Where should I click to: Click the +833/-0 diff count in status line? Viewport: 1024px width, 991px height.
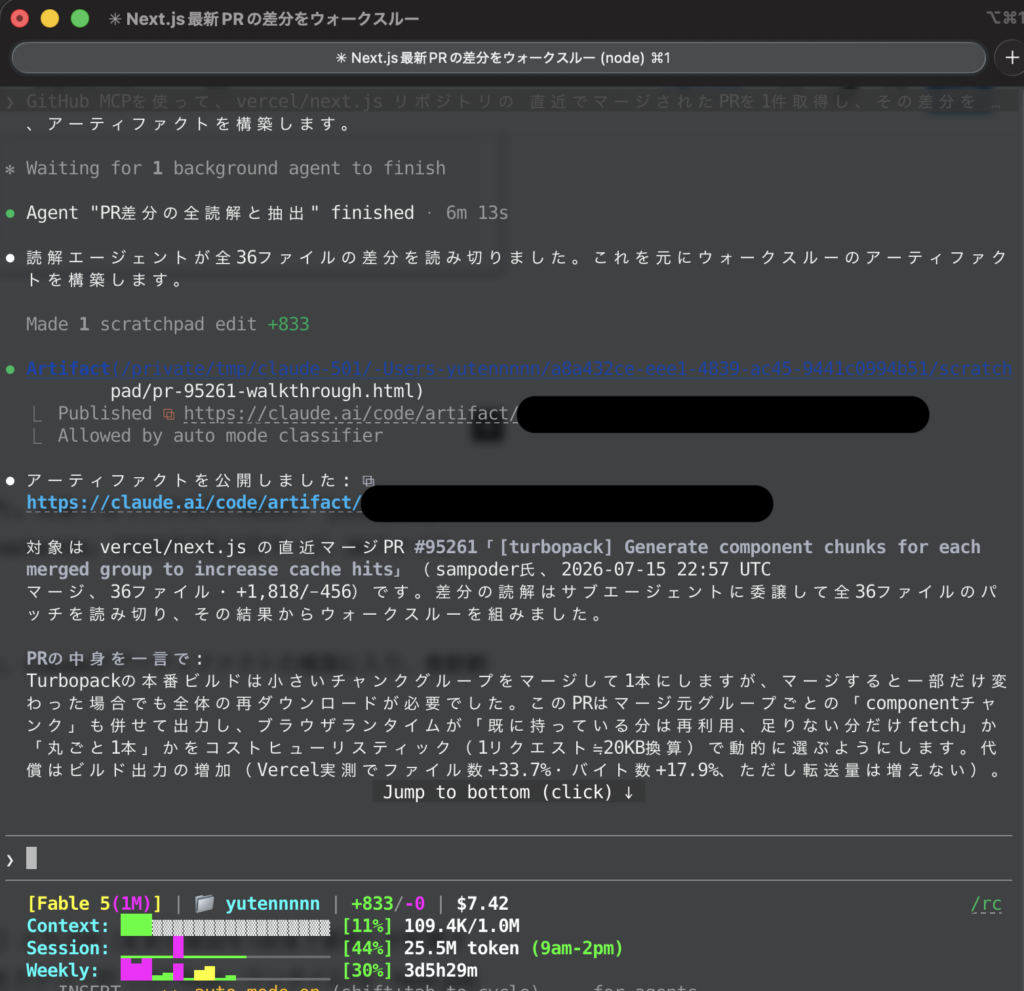[388, 903]
